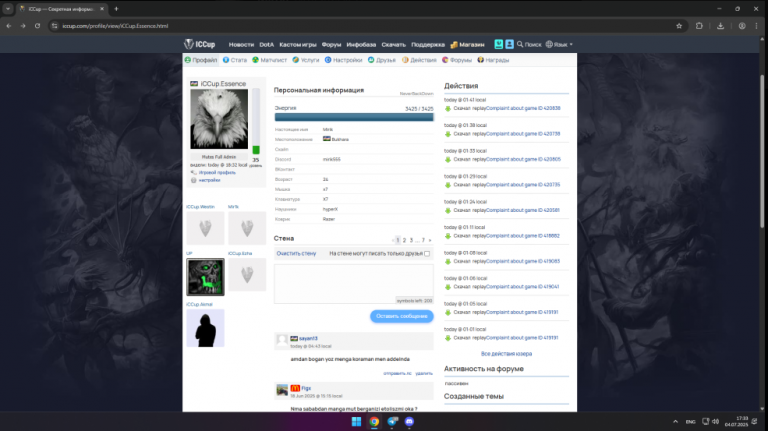The width and height of the screenshot is (768, 431).
Task: Click the download icon next to game ID 420735
Action: (448, 185)
